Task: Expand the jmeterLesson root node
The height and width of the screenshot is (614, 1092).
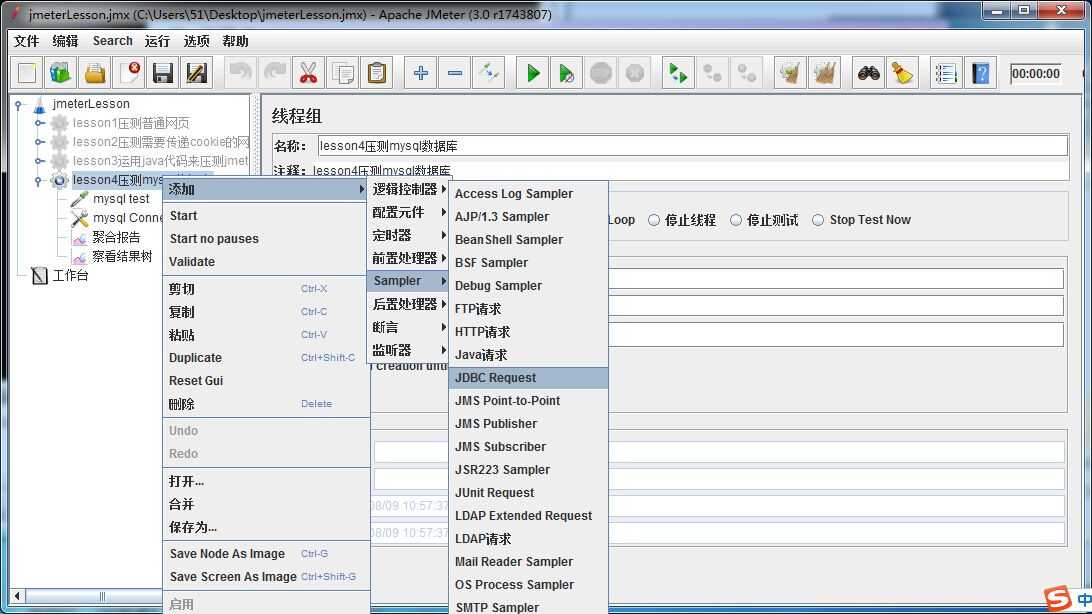Action: [20, 104]
